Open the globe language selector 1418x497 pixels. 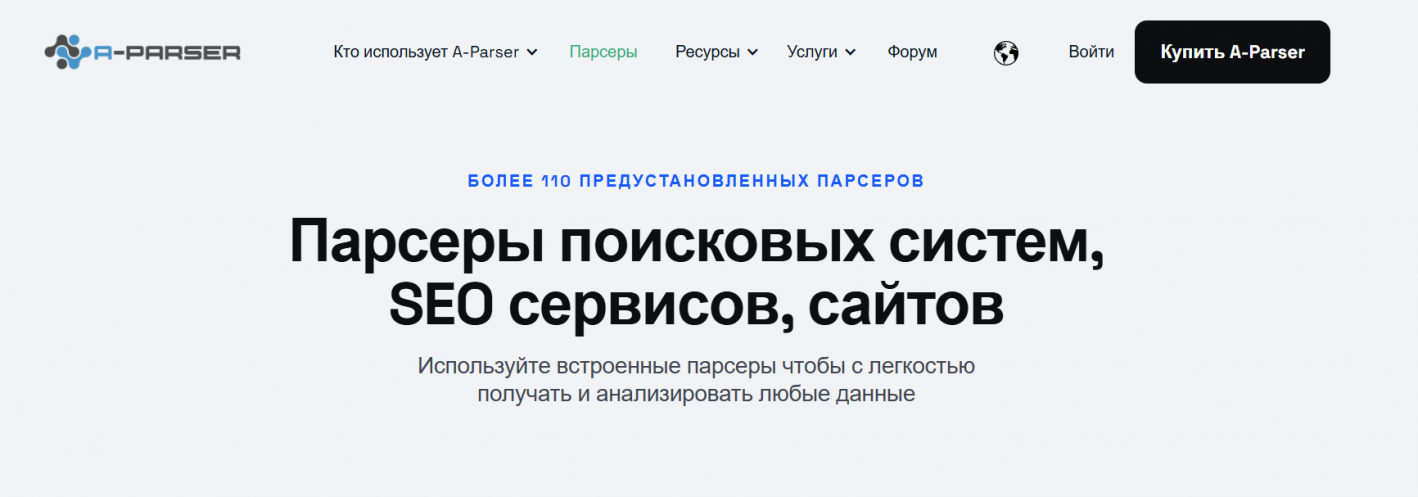point(1006,52)
